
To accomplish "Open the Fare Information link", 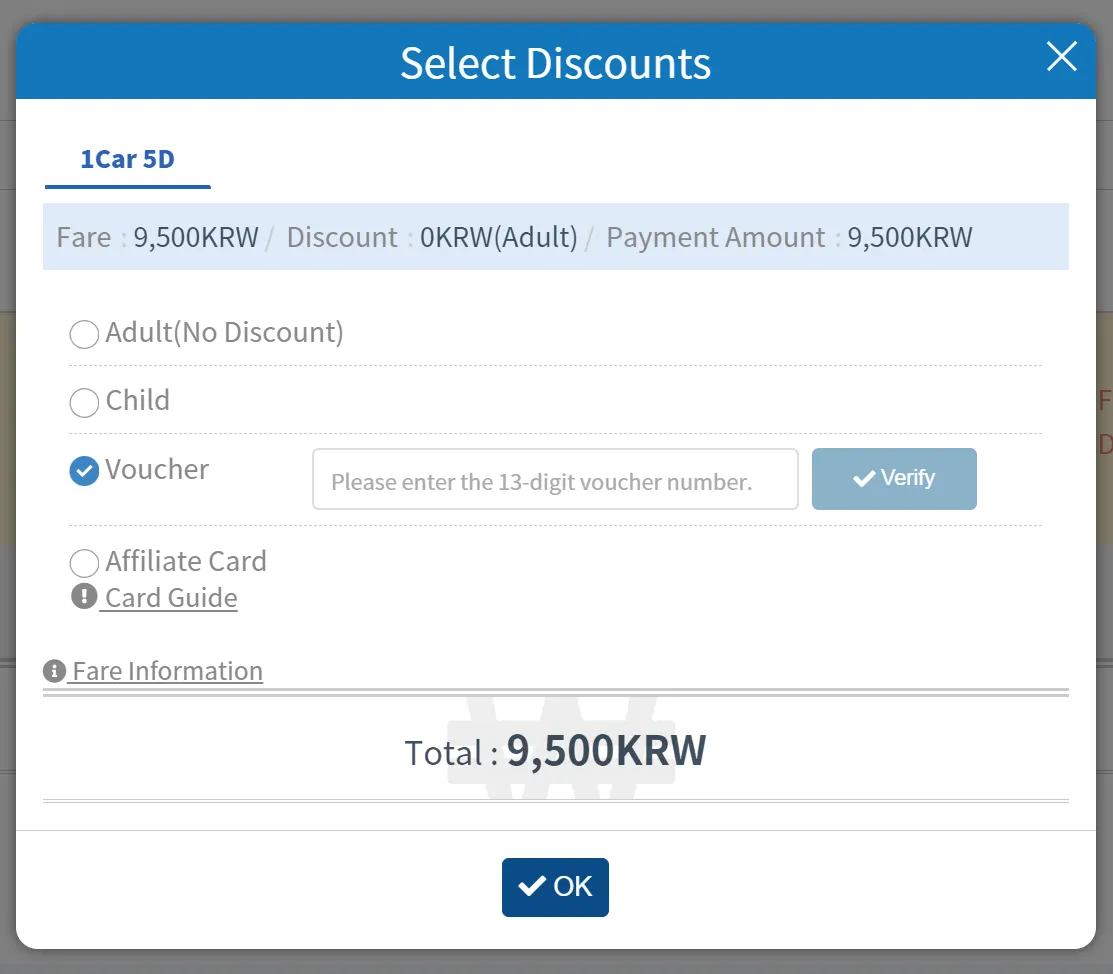I will click(x=167, y=671).
